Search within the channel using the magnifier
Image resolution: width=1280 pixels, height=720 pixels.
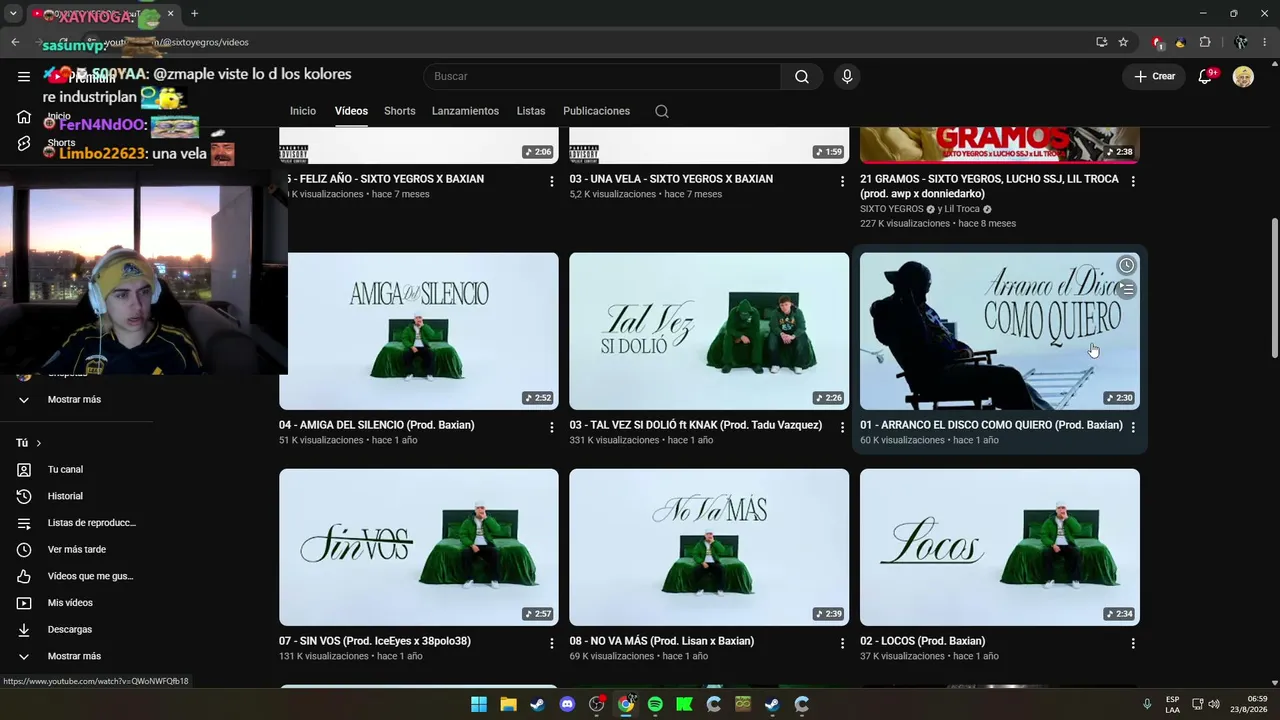662,111
